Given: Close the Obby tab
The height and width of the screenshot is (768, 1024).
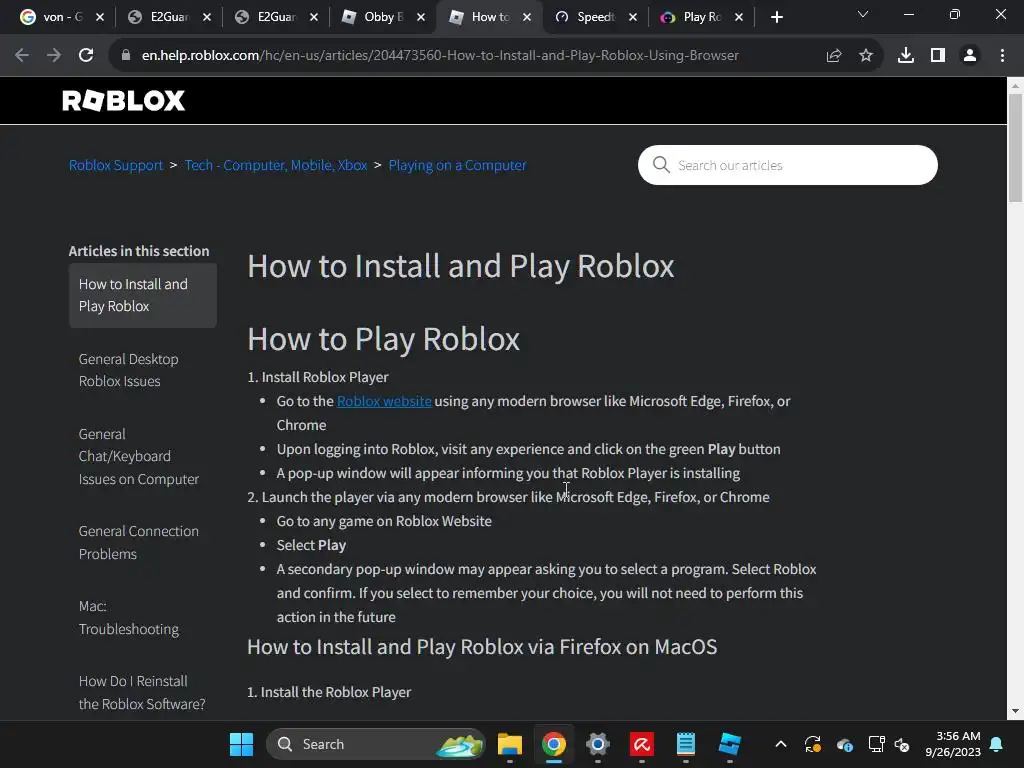Looking at the screenshot, I should click(421, 17).
